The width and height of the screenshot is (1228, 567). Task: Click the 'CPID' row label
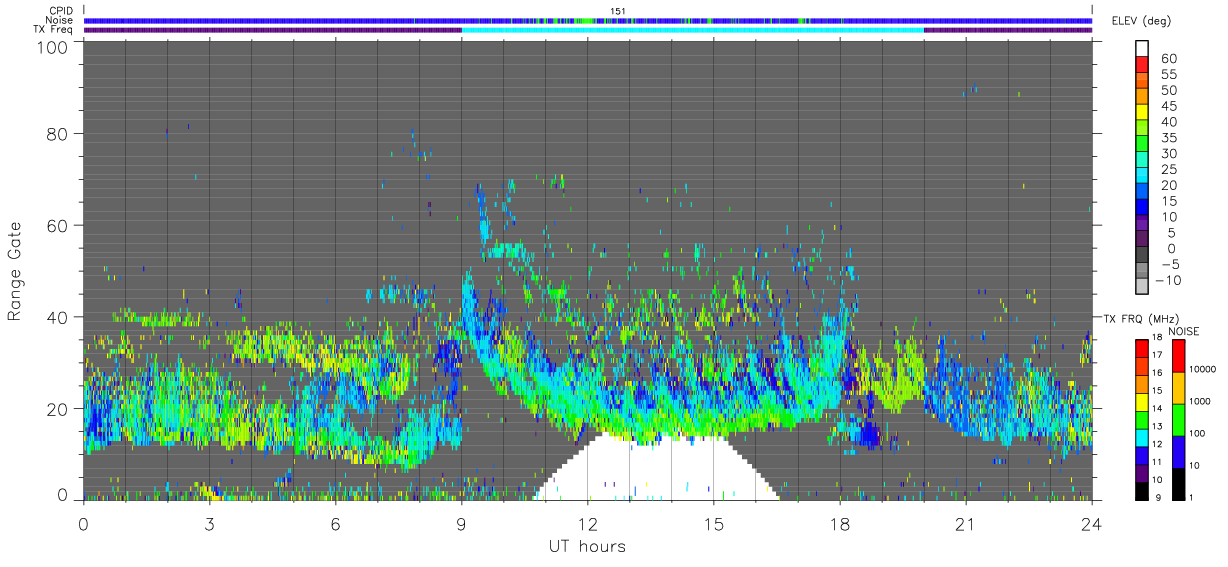(62, 11)
